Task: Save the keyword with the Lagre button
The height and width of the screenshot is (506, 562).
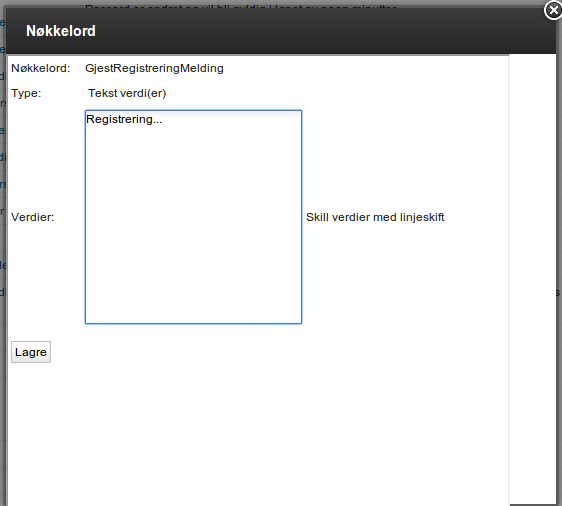Action: [x=31, y=352]
